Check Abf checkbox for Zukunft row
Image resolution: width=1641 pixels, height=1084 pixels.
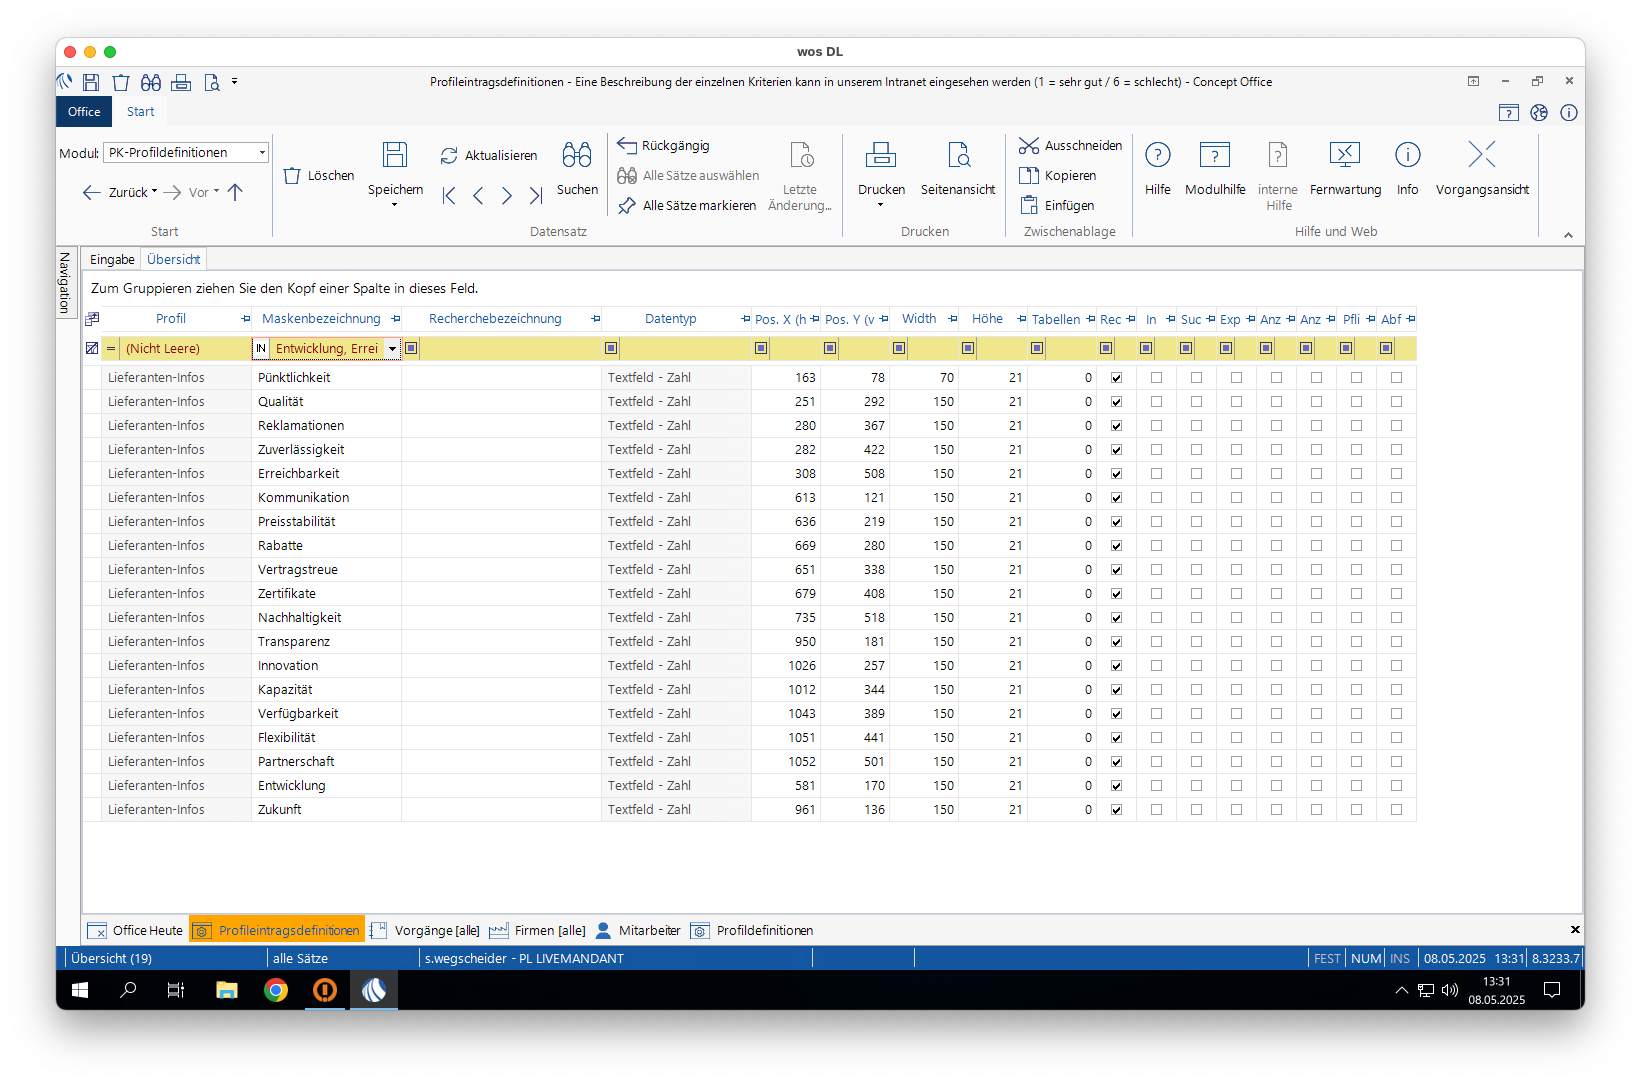coord(1397,810)
